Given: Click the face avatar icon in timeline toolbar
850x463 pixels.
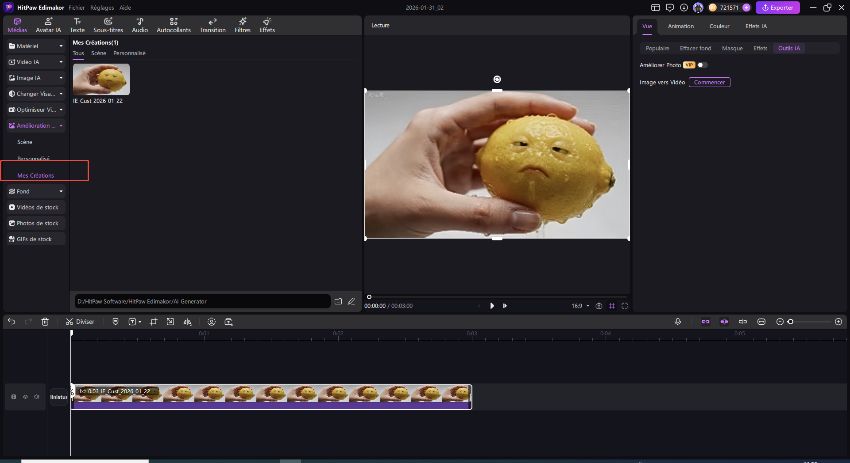Looking at the screenshot, I should (211, 321).
